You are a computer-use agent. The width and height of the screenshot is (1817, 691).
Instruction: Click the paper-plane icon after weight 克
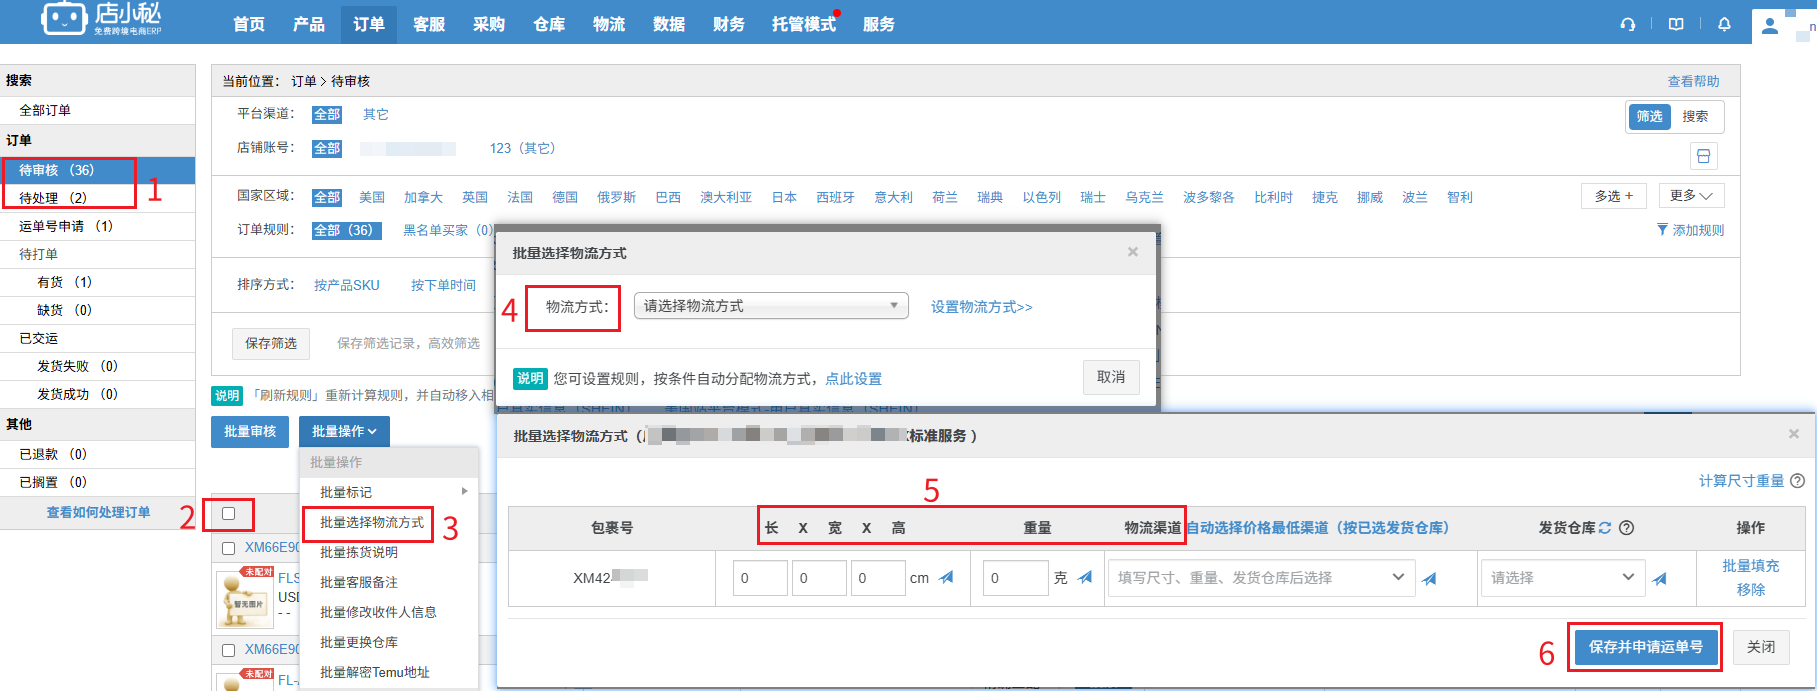pos(1084,577)
